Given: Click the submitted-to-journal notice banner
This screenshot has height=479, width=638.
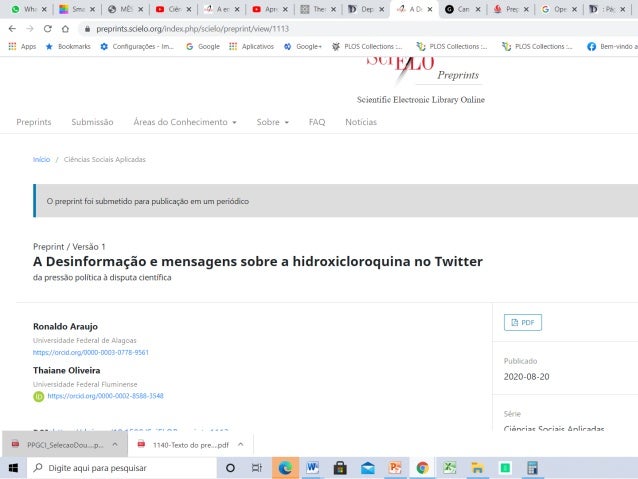Looking at the screenshot, I should pyautogui.click(x=335, y=201).
